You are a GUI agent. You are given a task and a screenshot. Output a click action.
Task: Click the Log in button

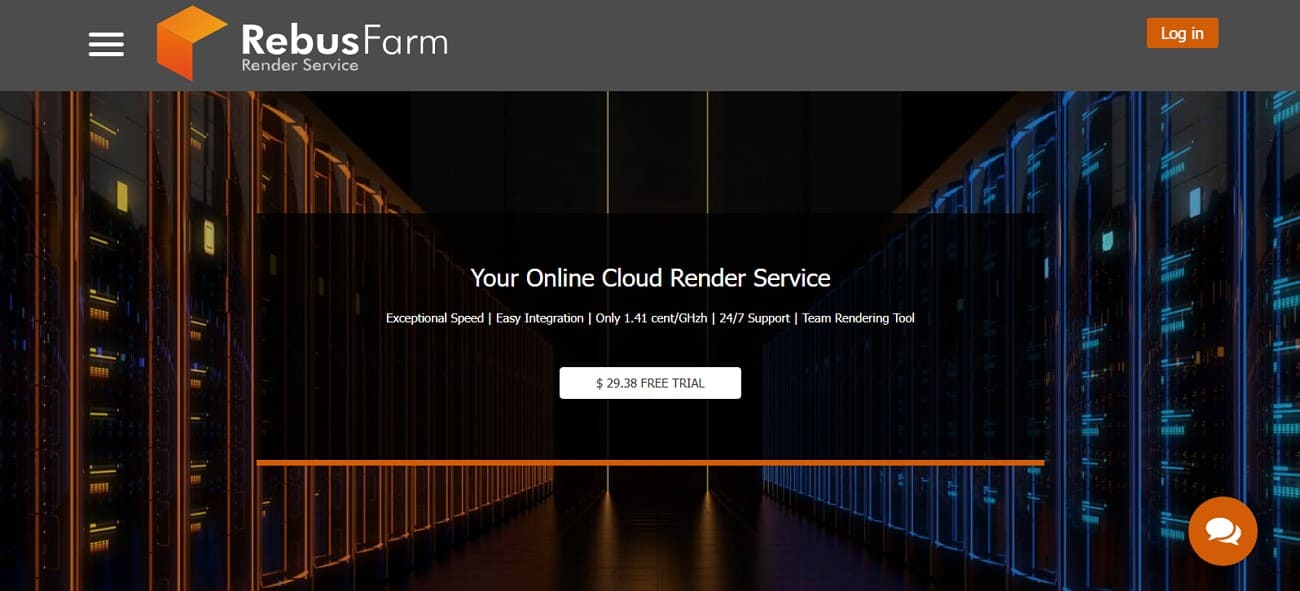[x=1182, y=33]
